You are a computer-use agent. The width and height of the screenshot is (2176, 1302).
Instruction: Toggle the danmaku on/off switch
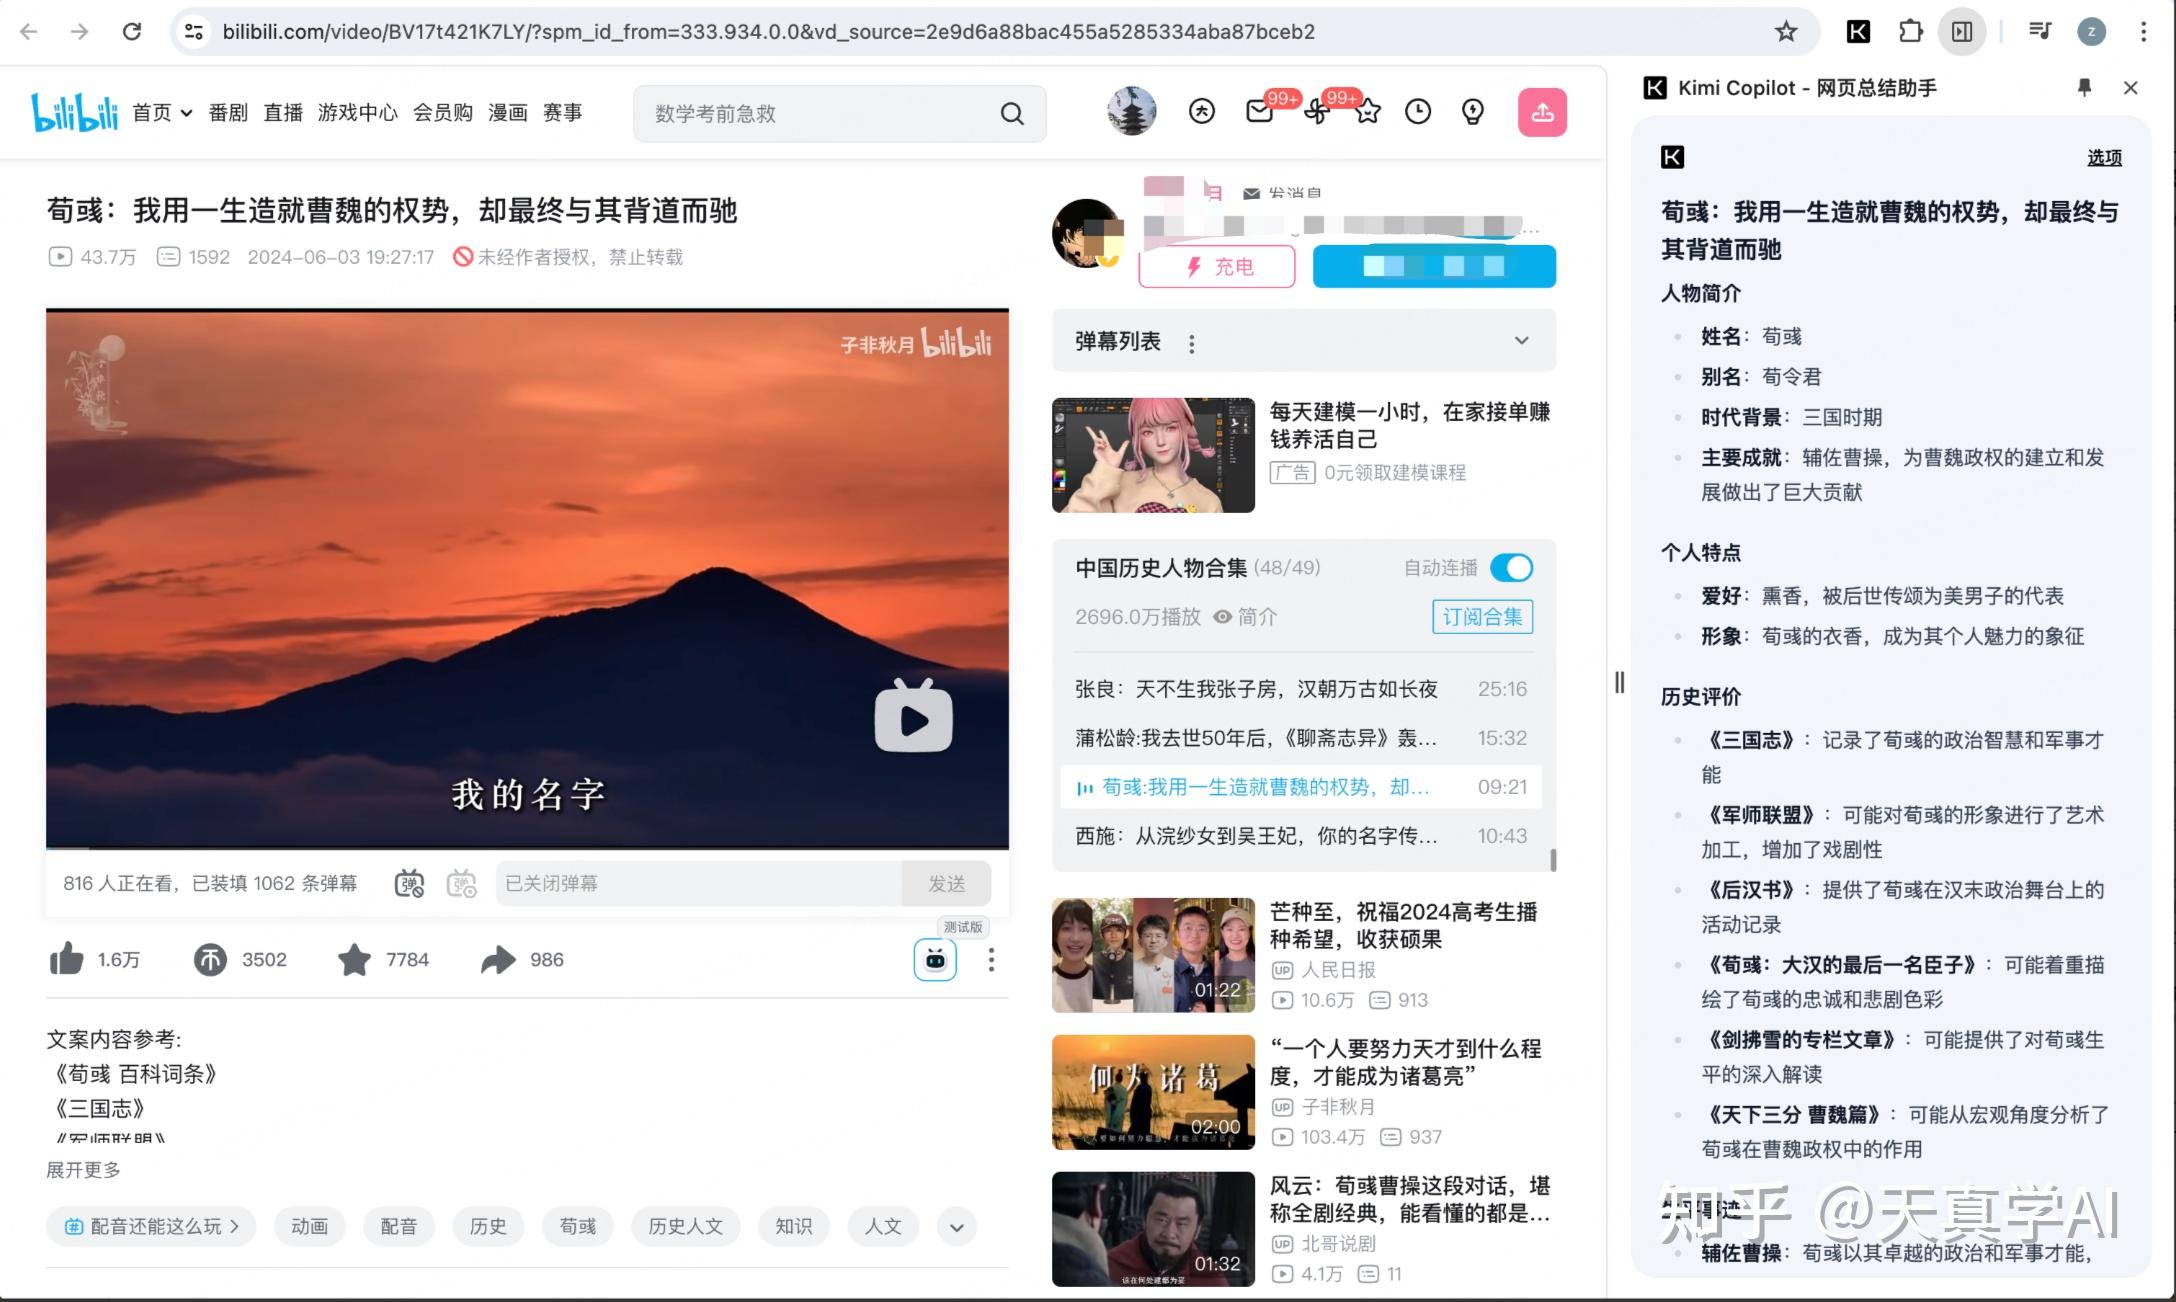408,883
